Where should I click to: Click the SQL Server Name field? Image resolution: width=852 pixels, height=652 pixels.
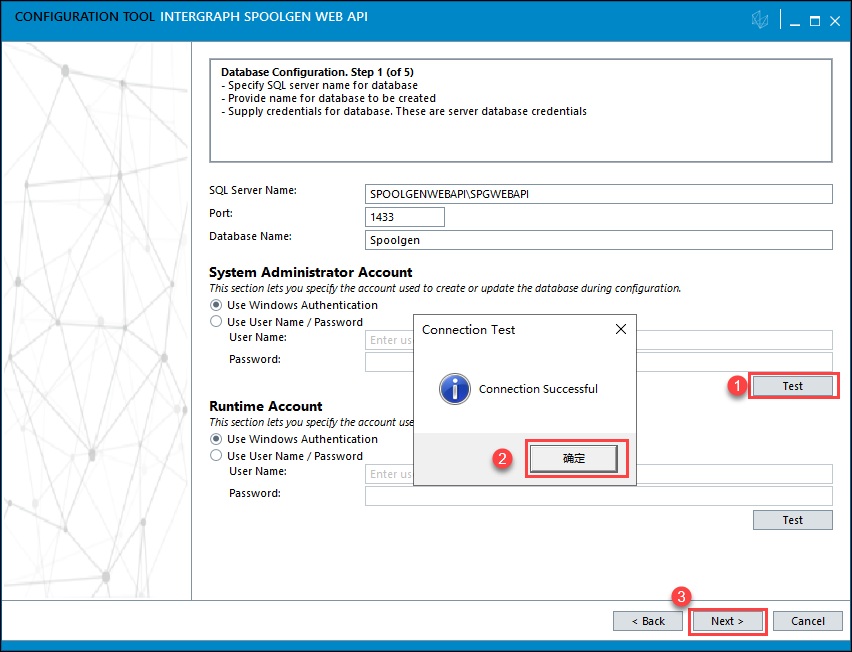click(598, 194)
